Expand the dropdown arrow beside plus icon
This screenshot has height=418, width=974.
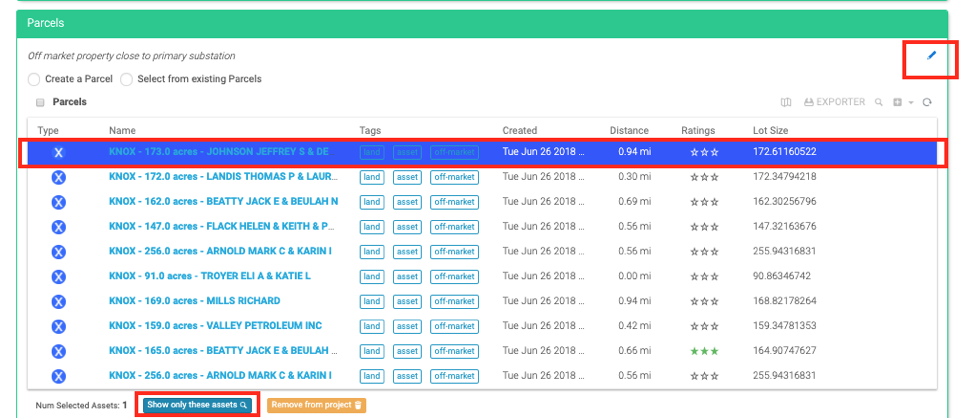coord(910,103)
